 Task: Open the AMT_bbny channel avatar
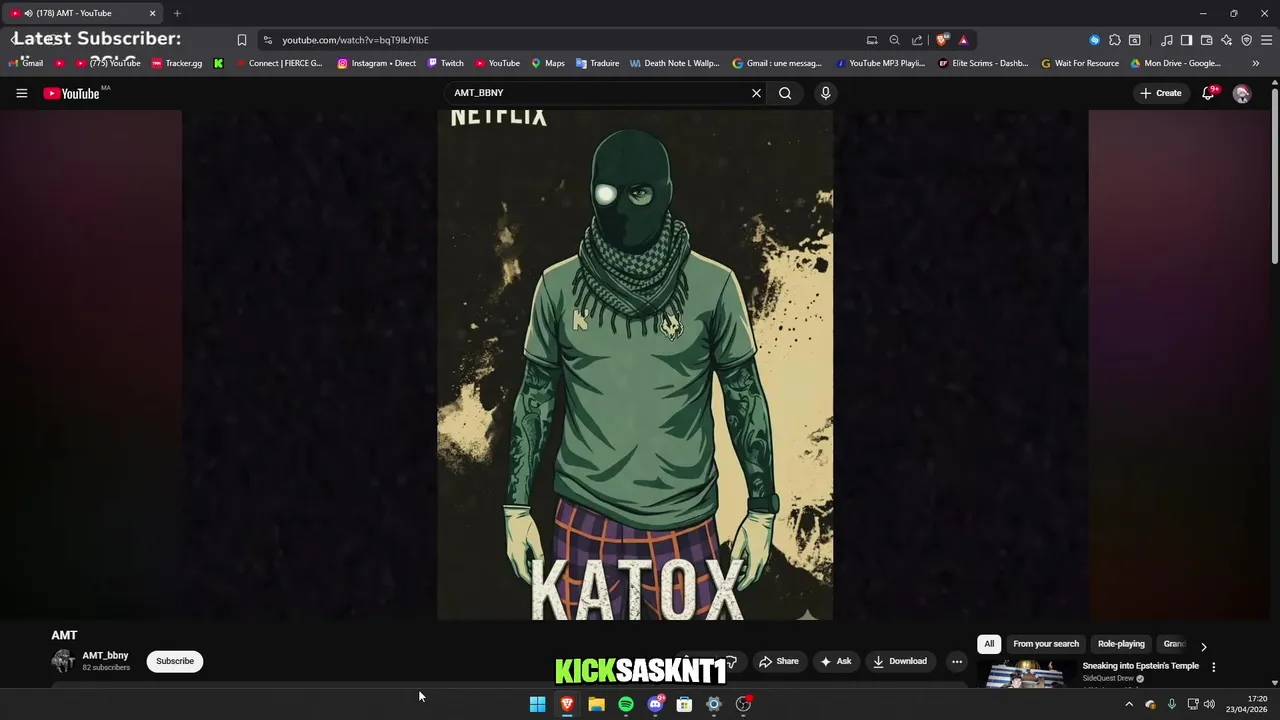point(63,661)
